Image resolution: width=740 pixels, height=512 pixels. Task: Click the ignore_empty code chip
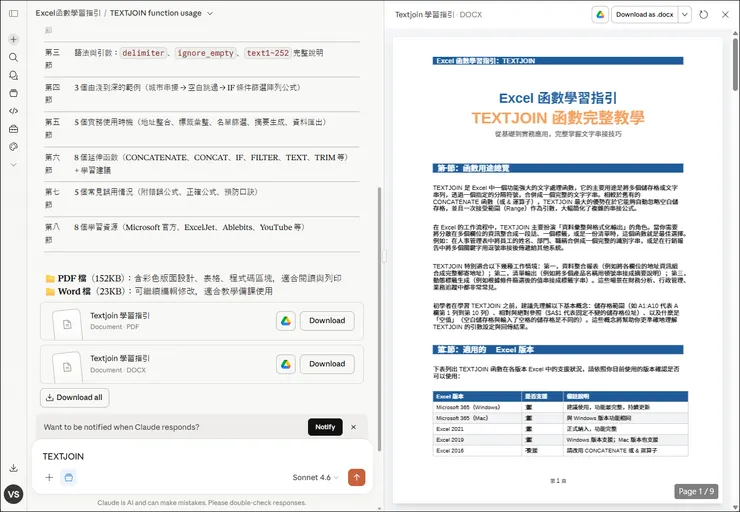pyautogui.click(x=205, y=53)
